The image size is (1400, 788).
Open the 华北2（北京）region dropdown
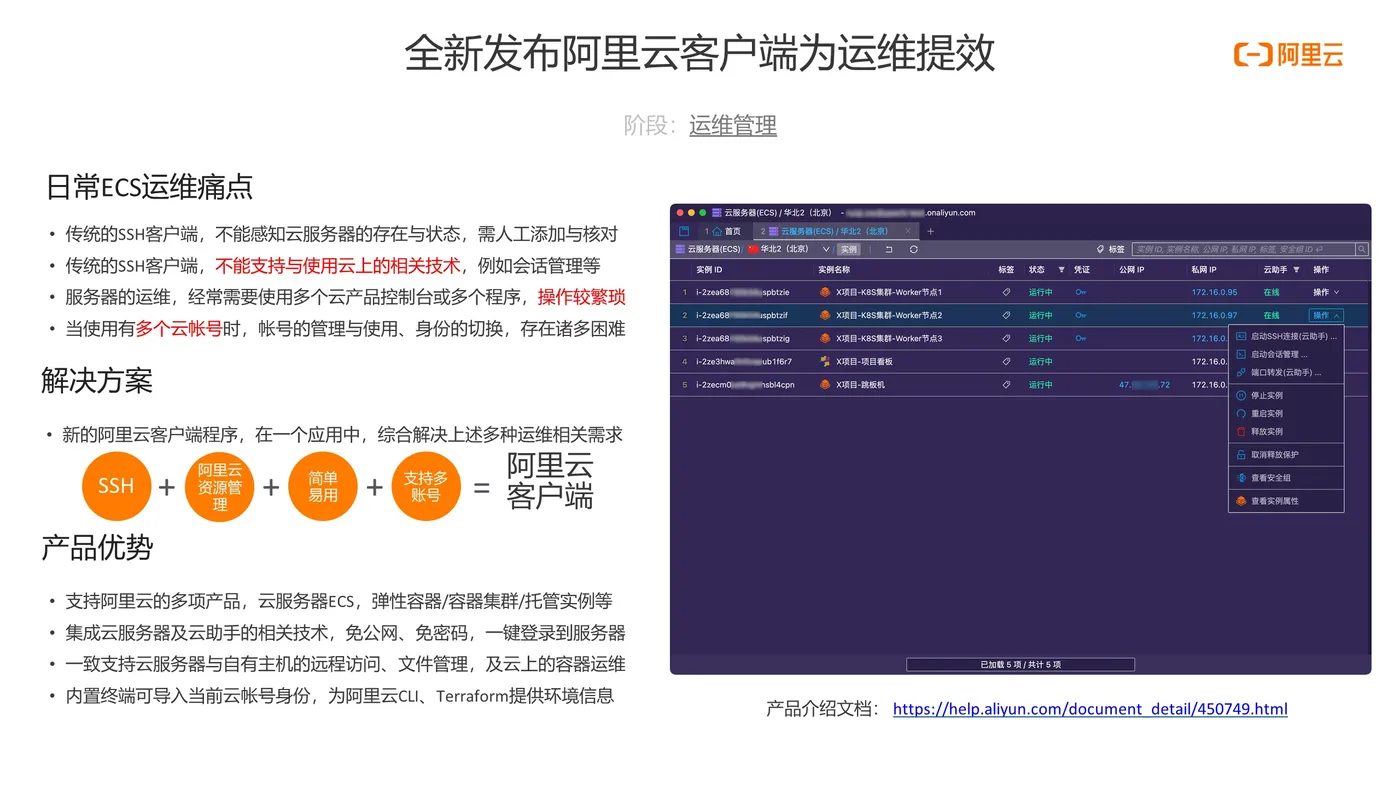click(x=789, y=249)
